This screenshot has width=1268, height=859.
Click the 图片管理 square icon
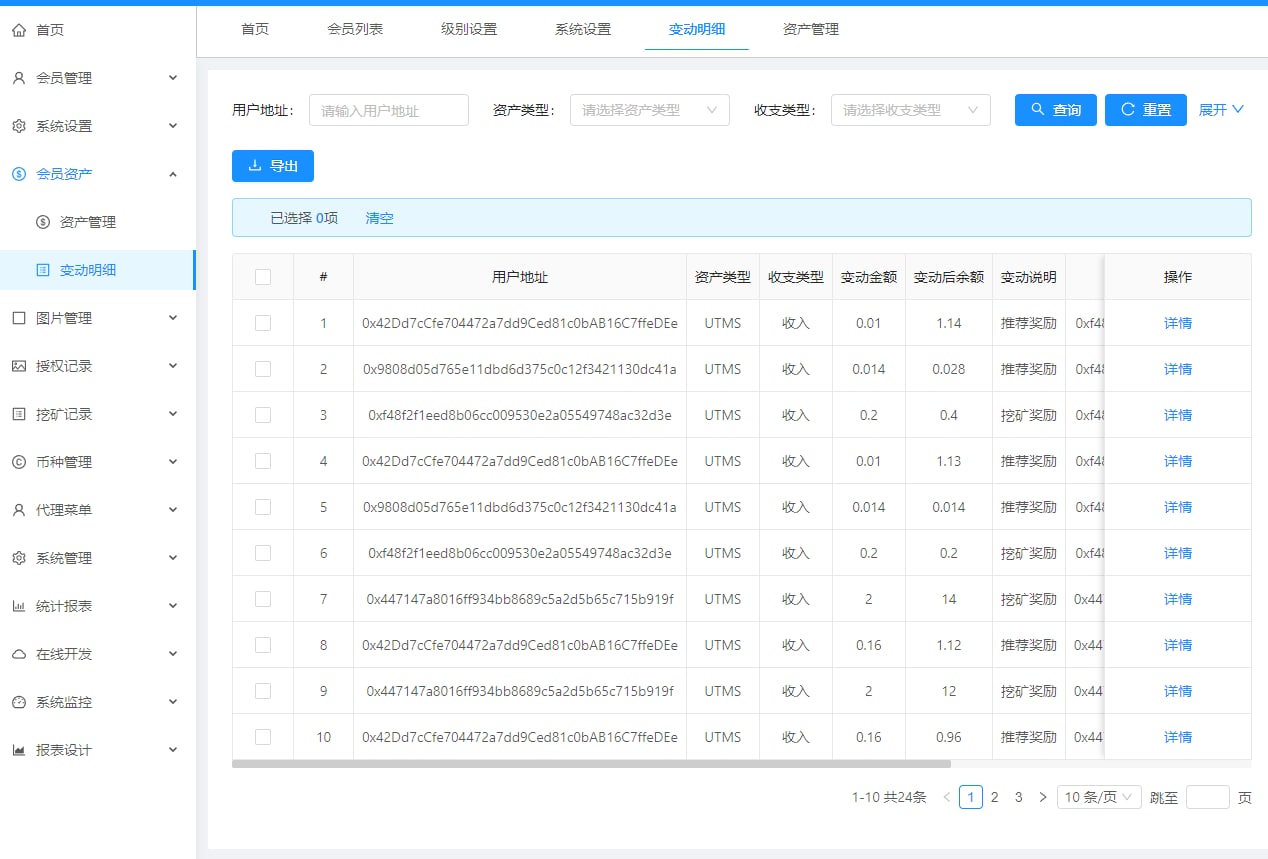[x=19, y=318]
